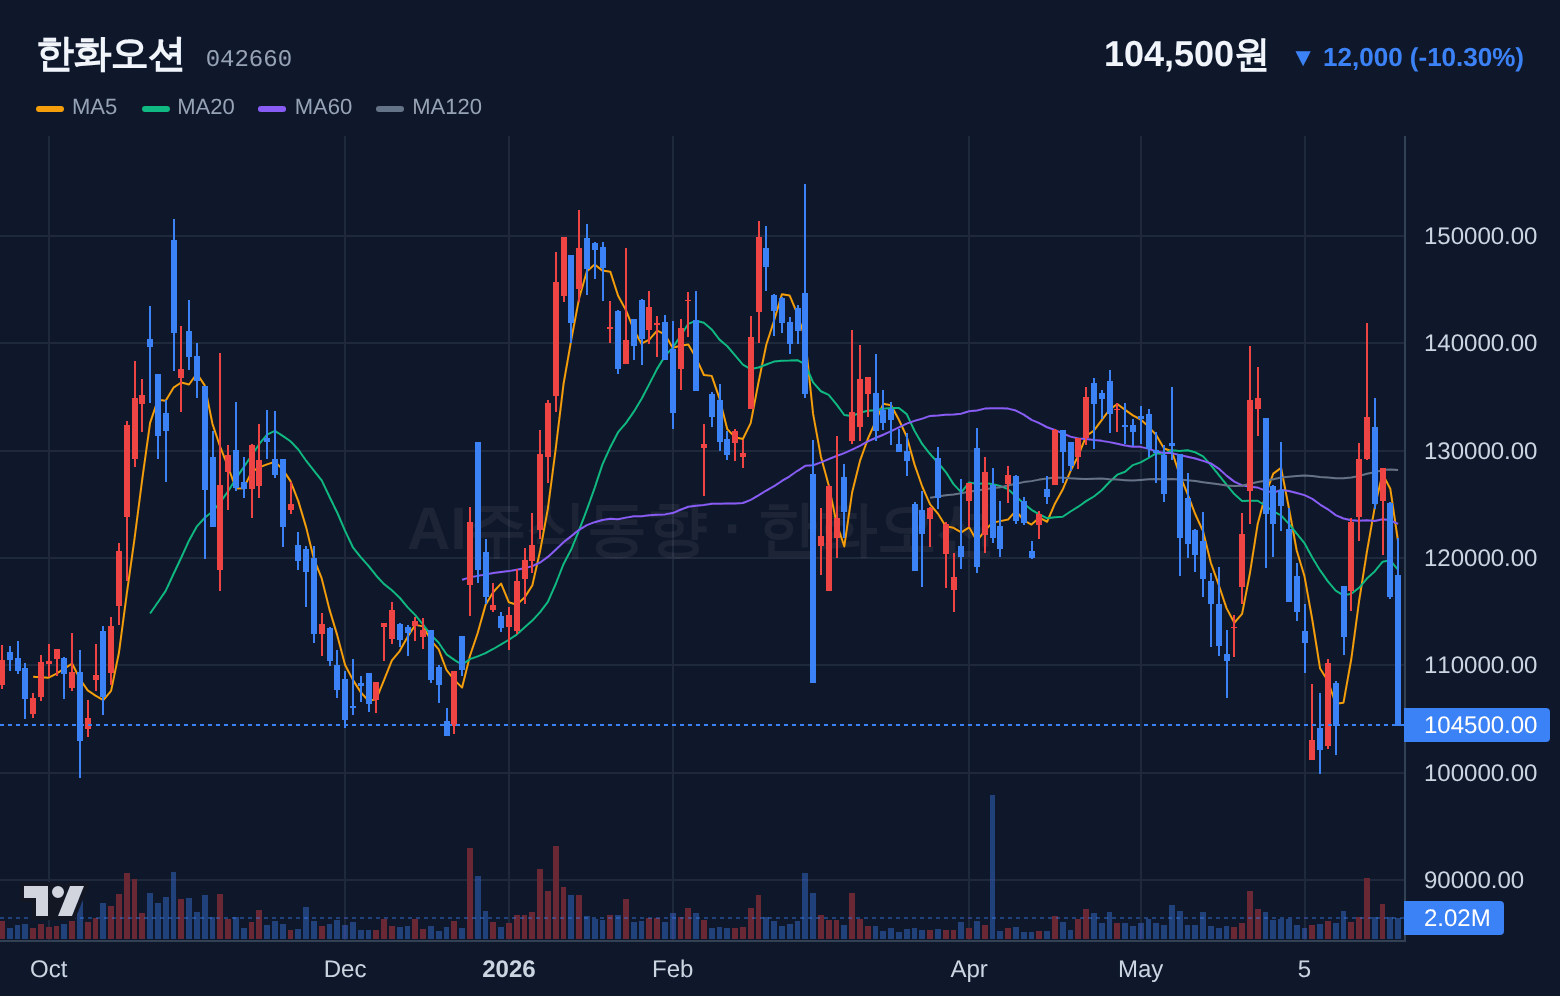Click the Apr label on the time axis
This screenshot has width=1560, height=996.
click(969, 969)
